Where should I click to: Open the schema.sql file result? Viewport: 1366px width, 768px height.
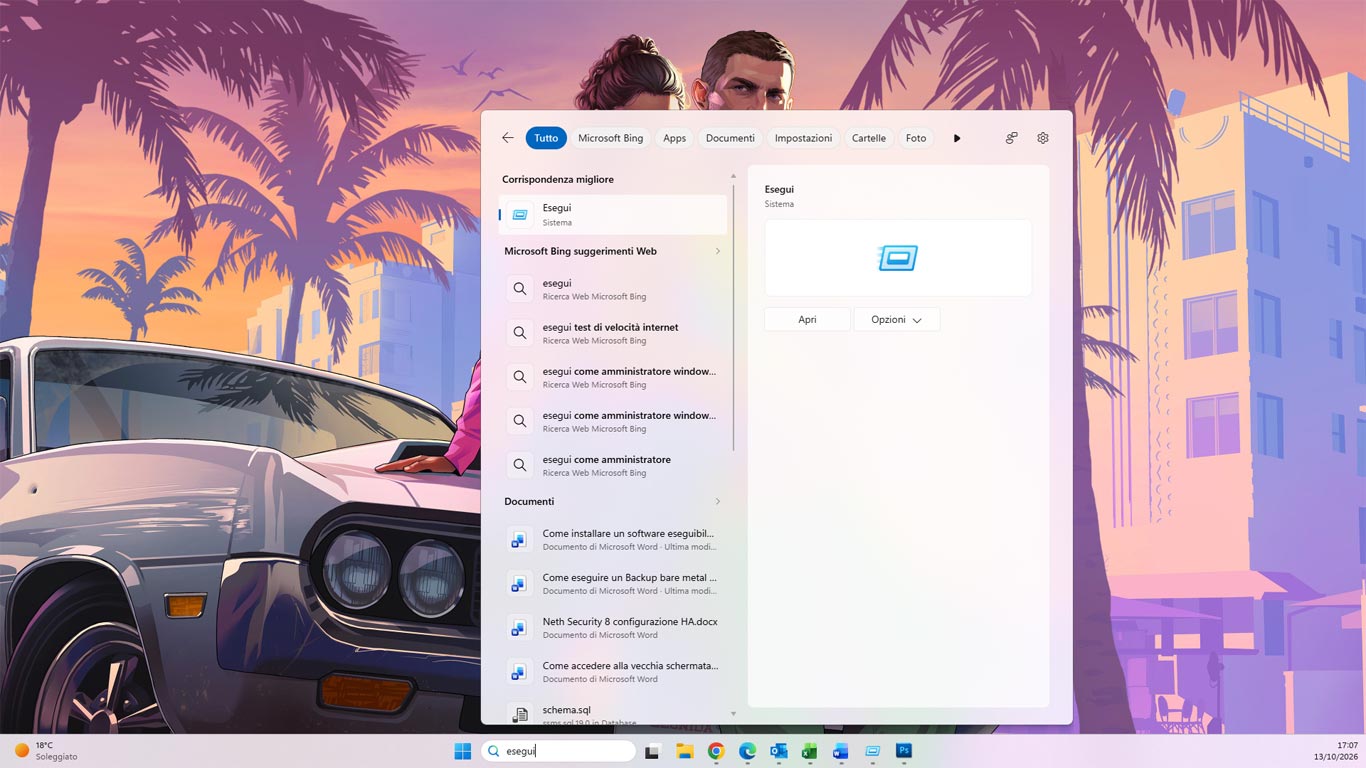click(613, 714)
